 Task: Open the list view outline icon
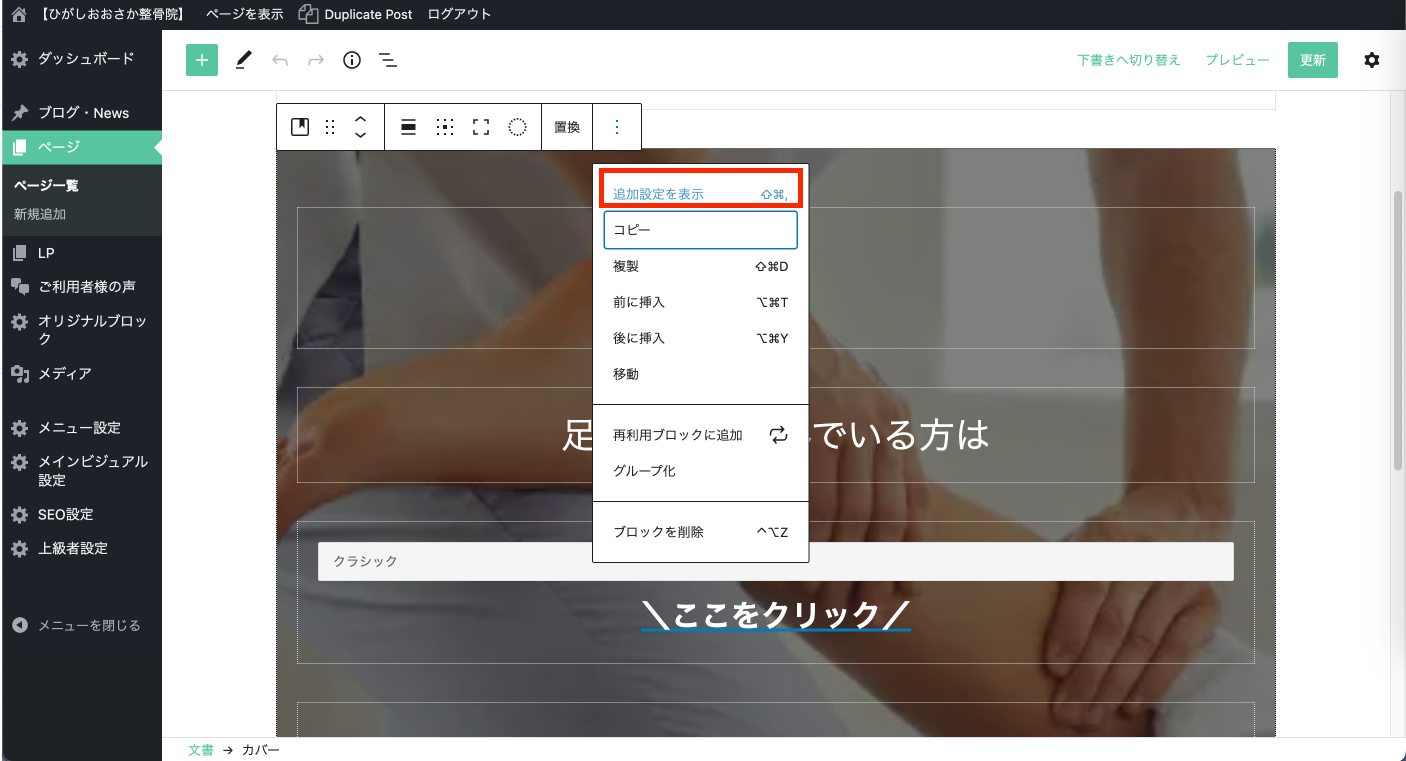click(x=388, y=60)
